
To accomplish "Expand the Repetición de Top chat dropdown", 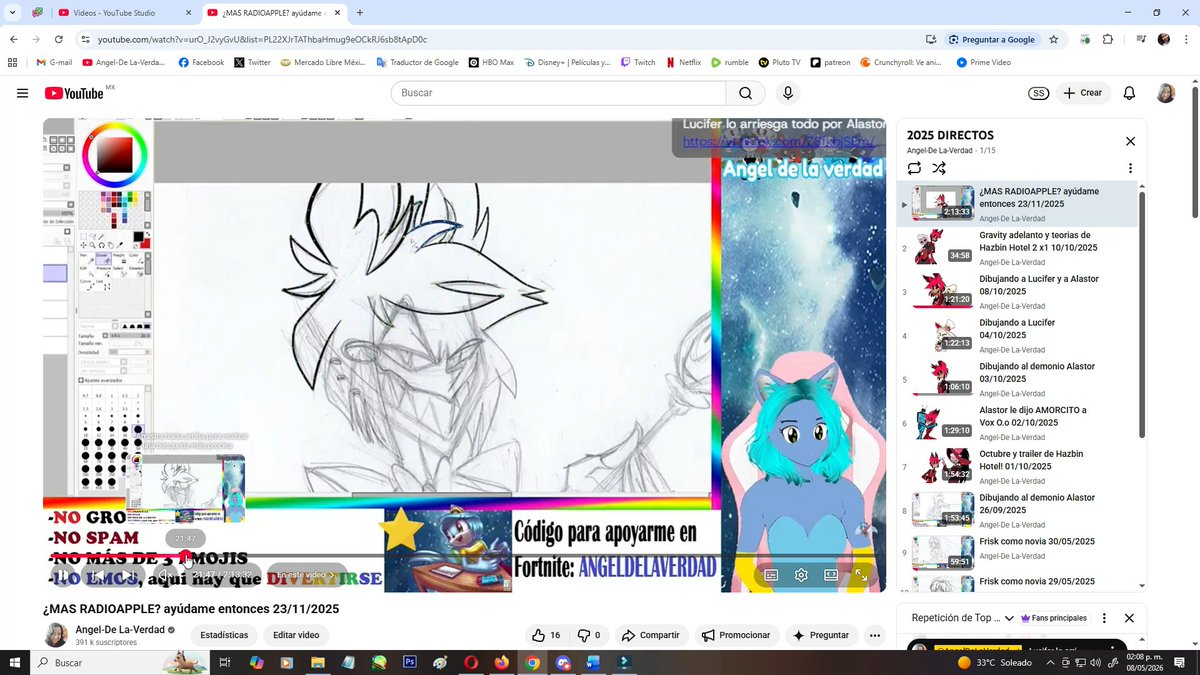I will click(963, 618).
